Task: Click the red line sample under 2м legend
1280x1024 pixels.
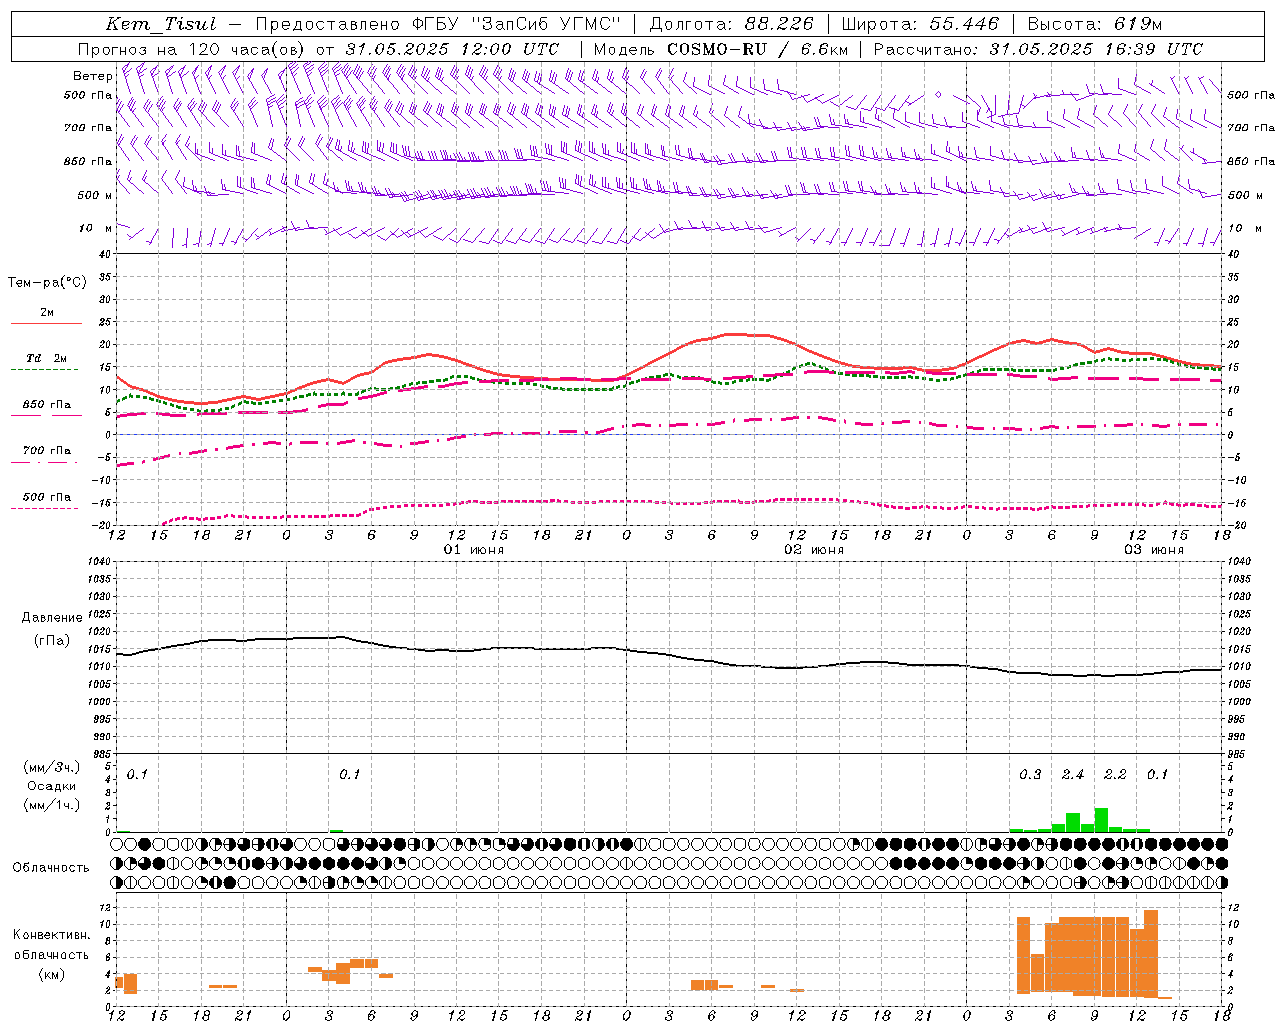Action: (x=46, y=323)
